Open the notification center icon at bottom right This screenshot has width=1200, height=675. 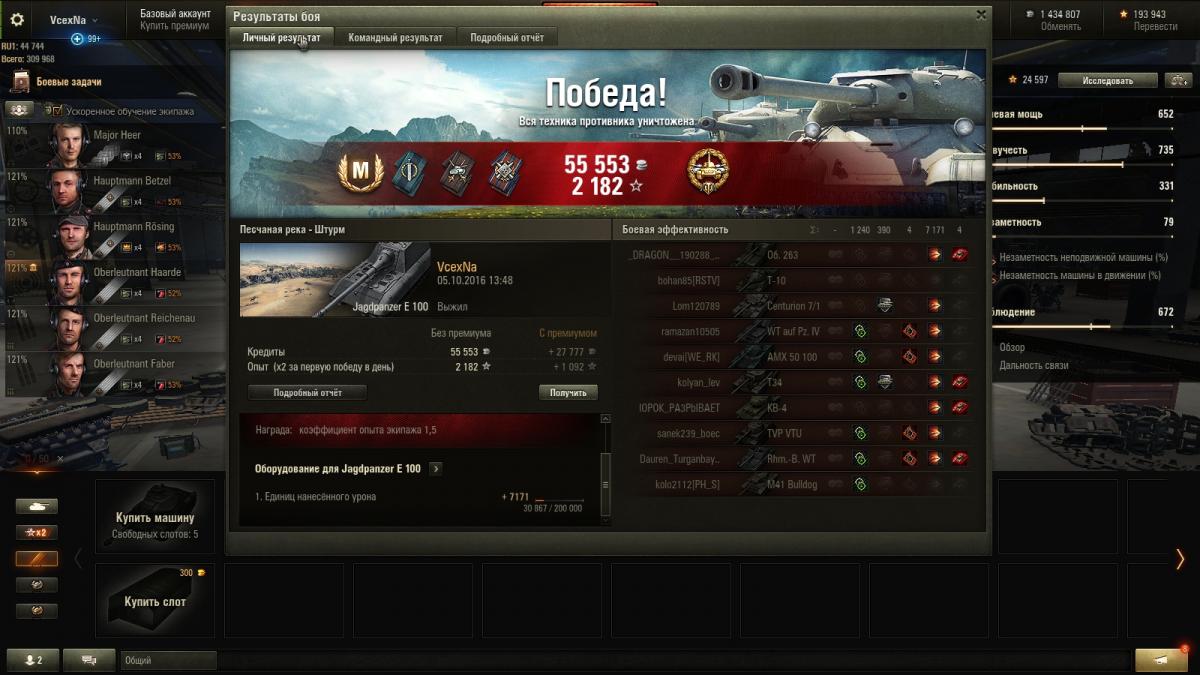coord(1161,660)
